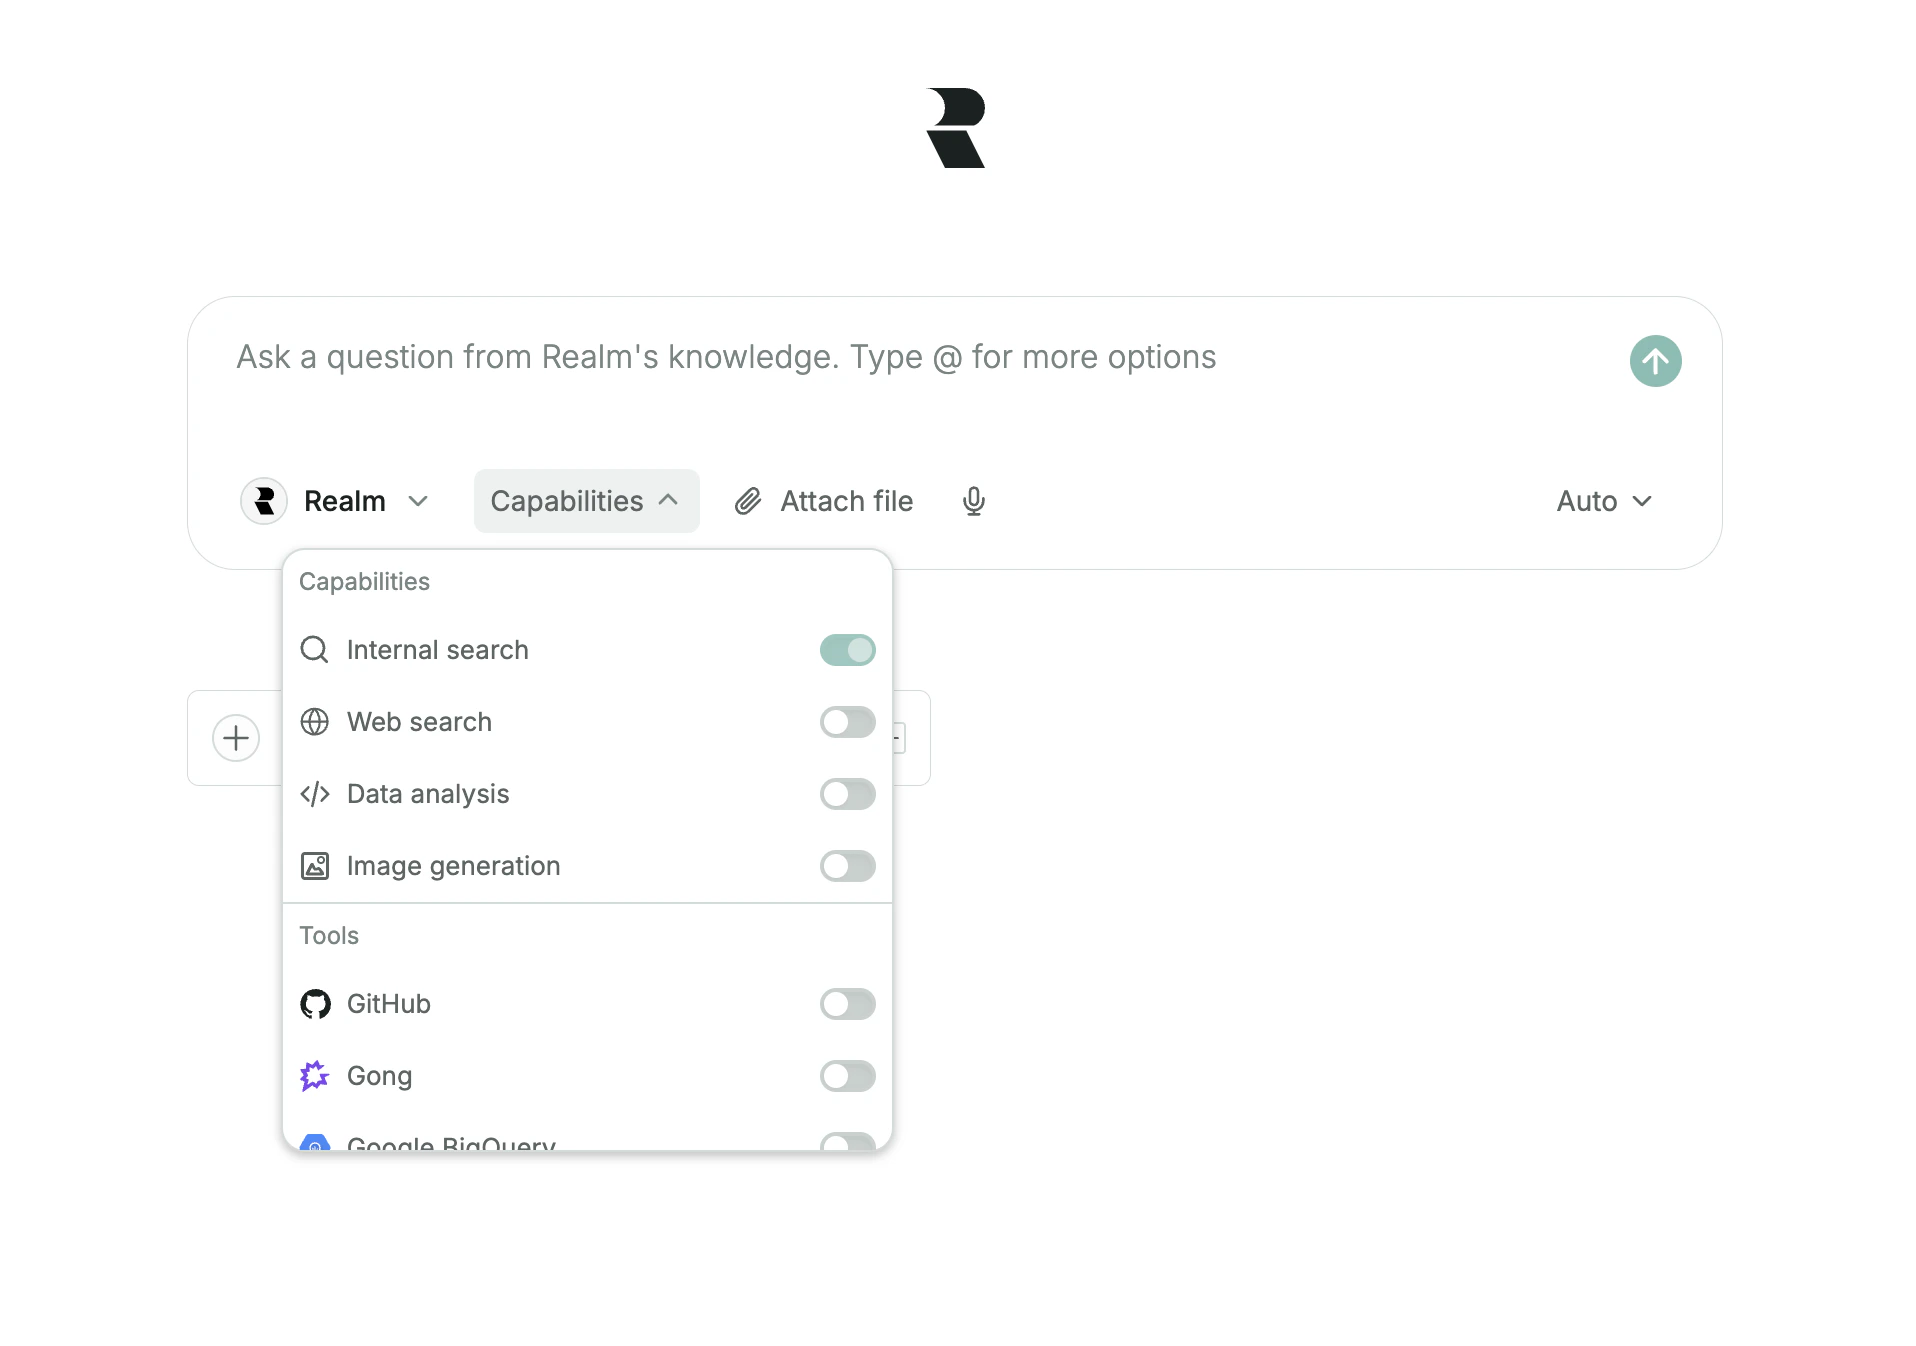This screenshot has width=1916, height=1346.
Task: Click the magnifying glass Internal search icon
Action: pos(315,649)
